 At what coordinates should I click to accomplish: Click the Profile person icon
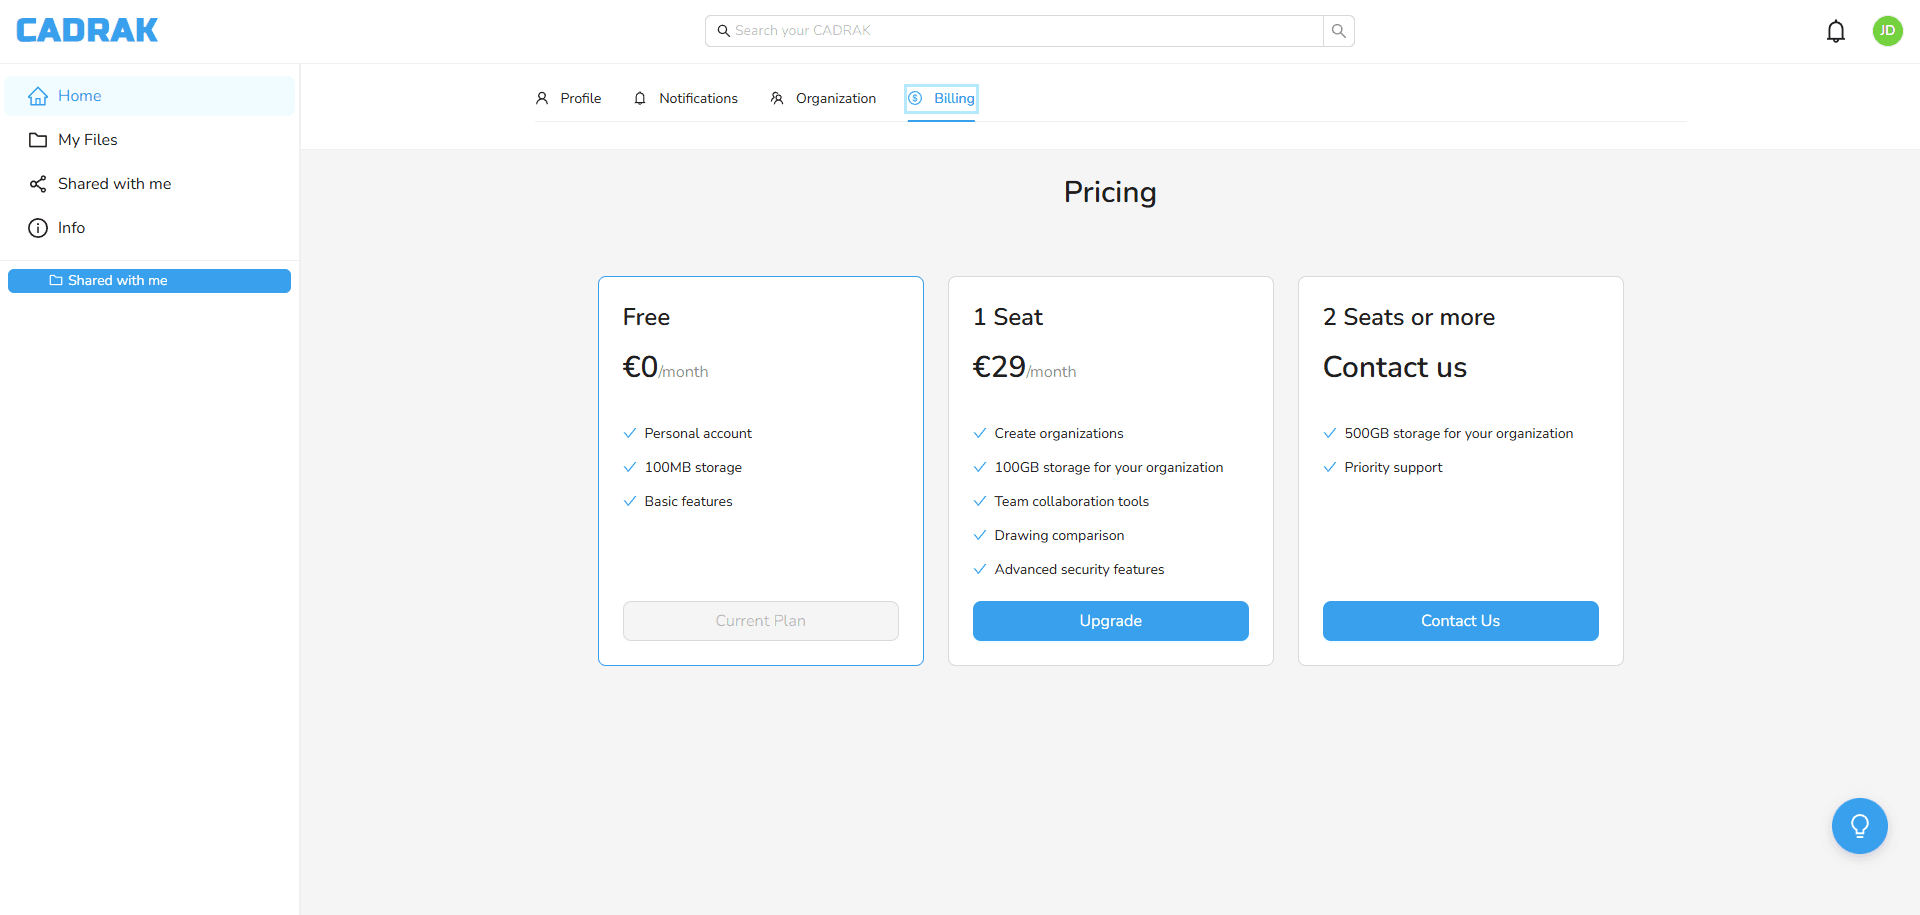point(541,98)
